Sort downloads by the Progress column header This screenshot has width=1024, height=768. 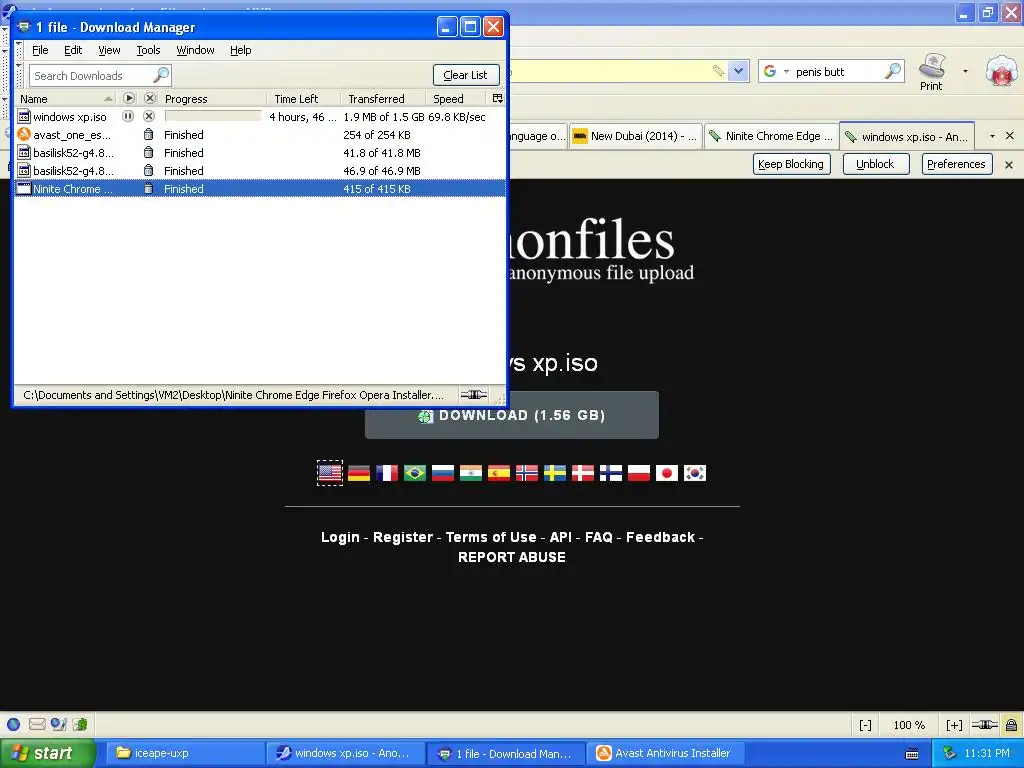coord(214,99)
